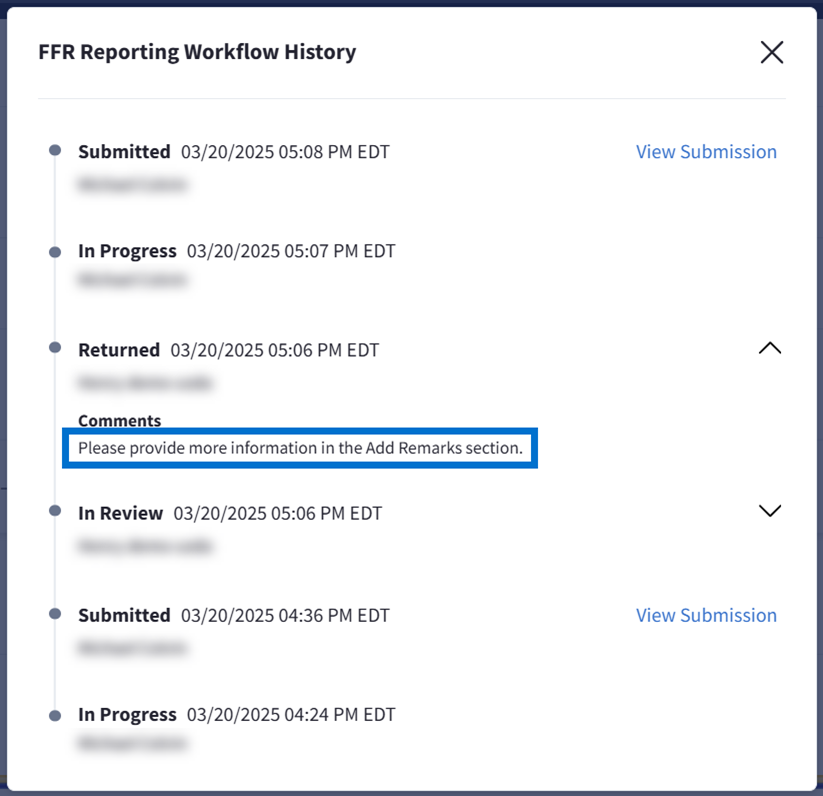The height and width of the screenshot is (796, 823).
Task: Click the Returned entry's 05:06 PM timestamp
Action: click(275, 350)
